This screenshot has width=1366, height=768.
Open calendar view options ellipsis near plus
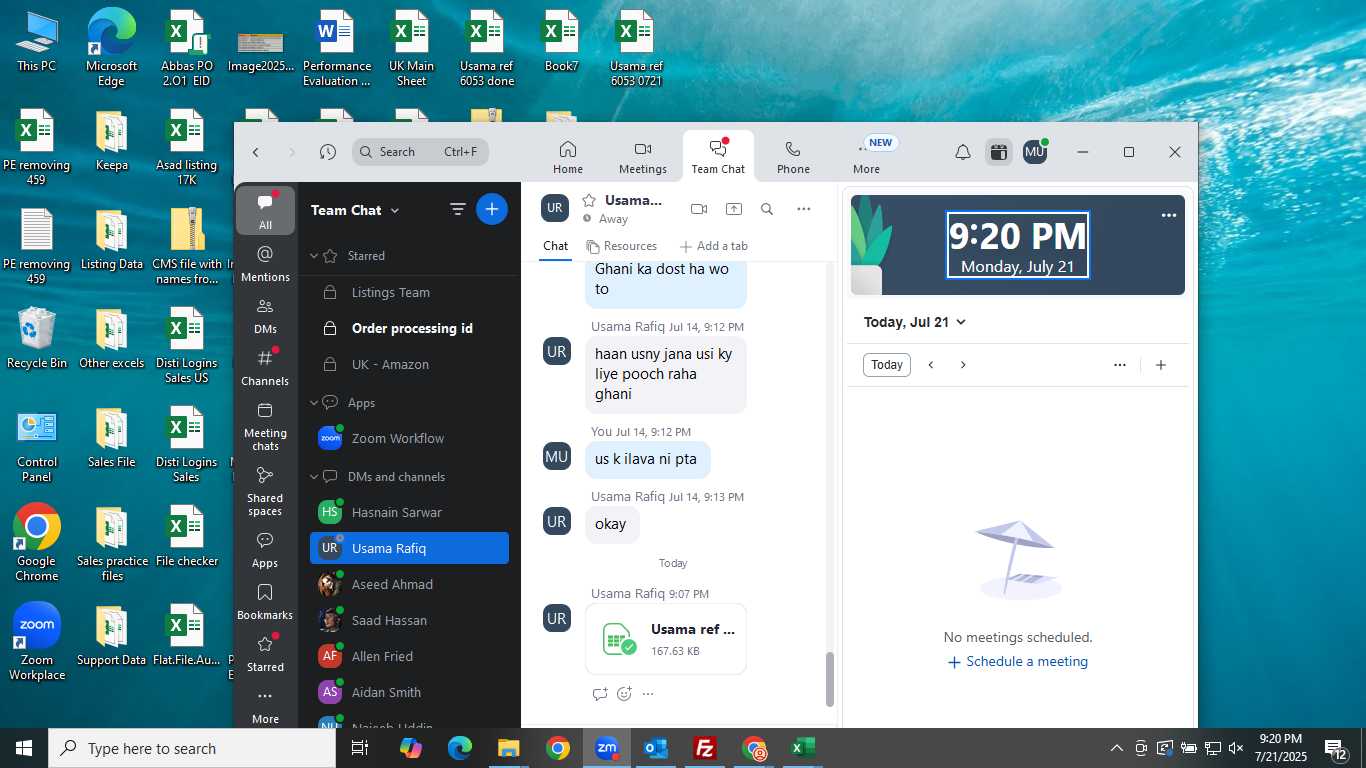(x=1120, y=365)
